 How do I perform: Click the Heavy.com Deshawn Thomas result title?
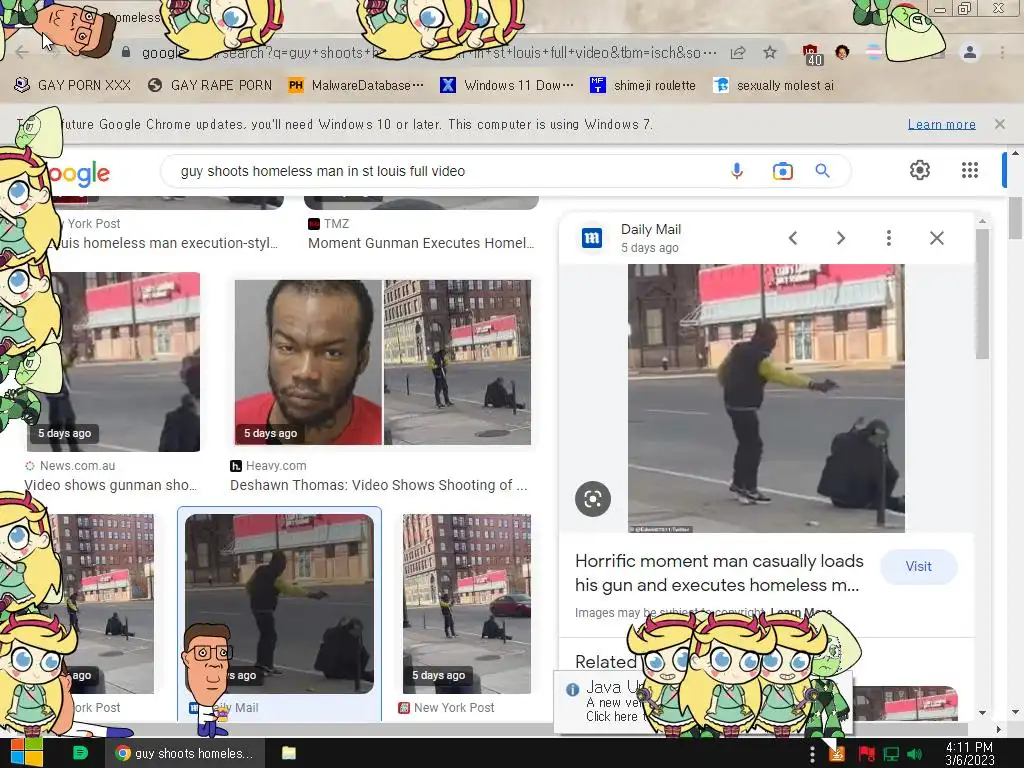tap(378, 485)
